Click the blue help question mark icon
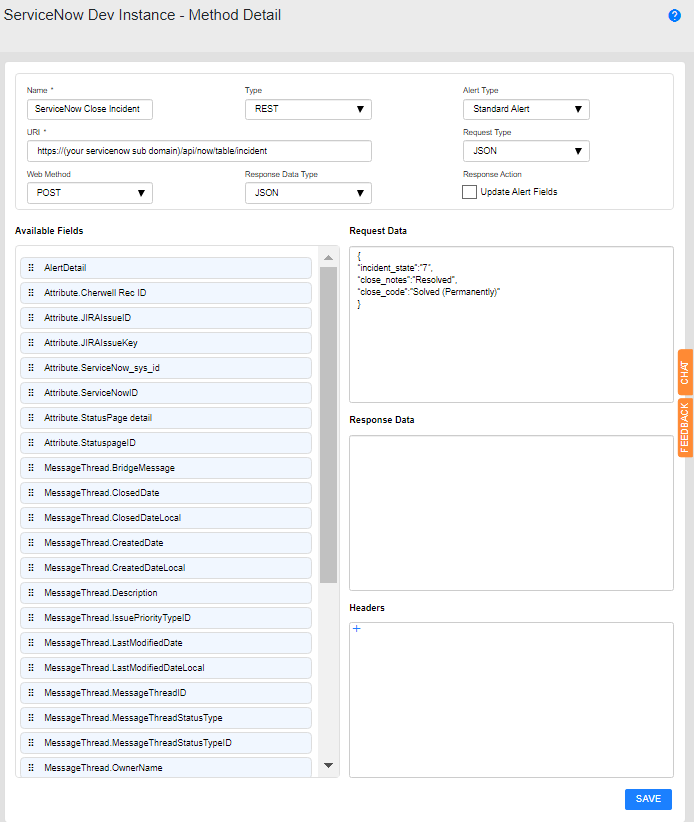The width and height of the screenshot is (694, 822). 674,16
